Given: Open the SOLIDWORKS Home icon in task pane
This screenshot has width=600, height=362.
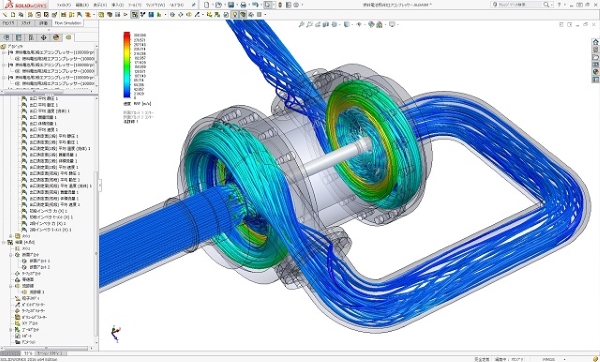Looking at the screenshot, I should (x=595, y=42).
